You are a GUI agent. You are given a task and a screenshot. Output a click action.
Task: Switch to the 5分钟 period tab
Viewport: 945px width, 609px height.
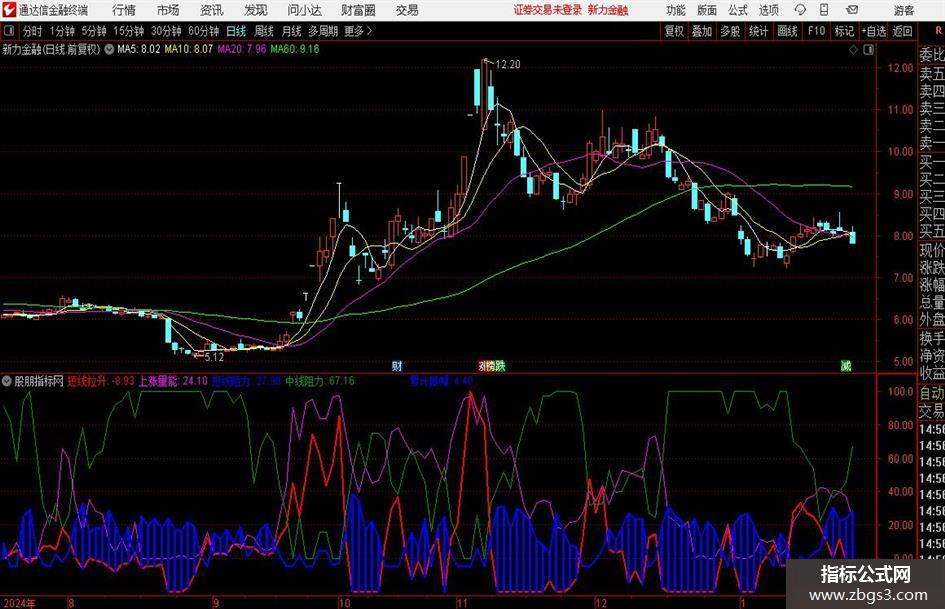tap(94, 31)
